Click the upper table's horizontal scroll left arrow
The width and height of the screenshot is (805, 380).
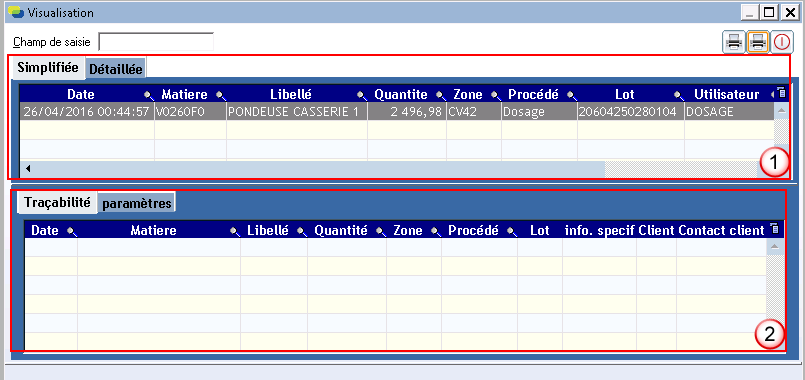point(28,168)
